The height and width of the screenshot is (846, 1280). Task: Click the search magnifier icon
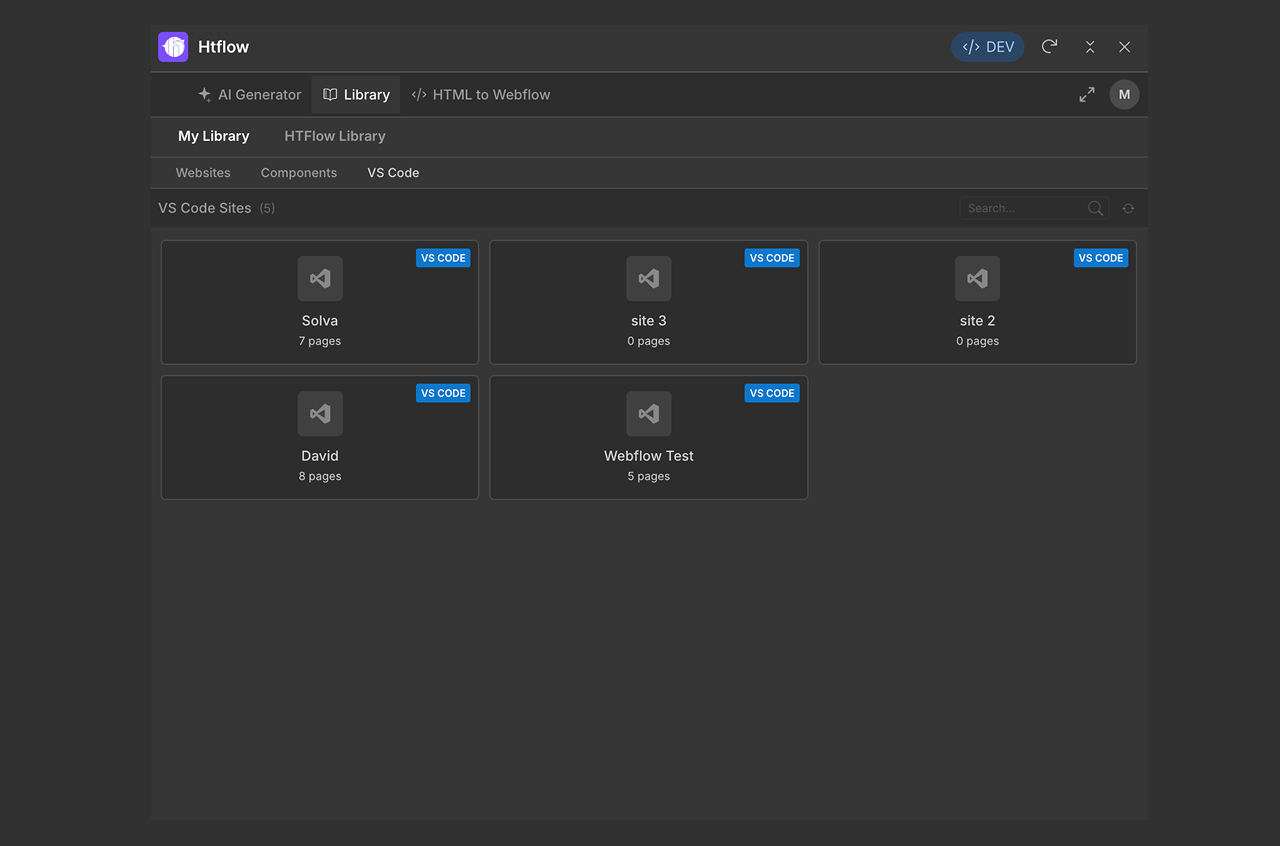[1095, 208]
